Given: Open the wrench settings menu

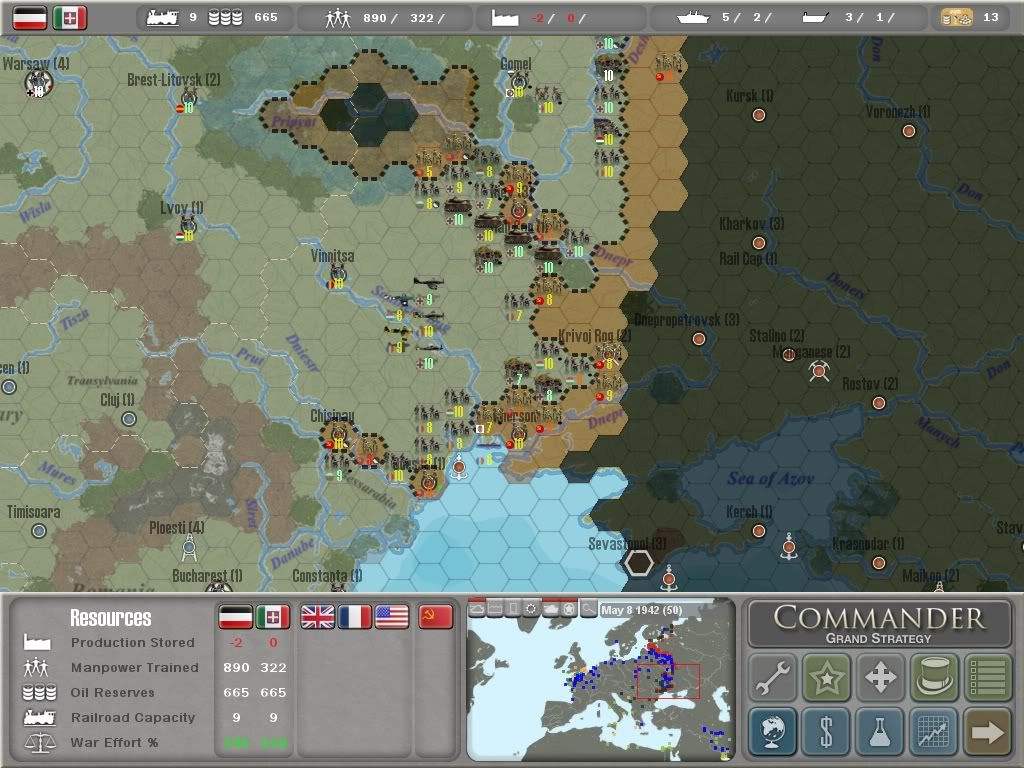Looking at the screenshot, I should [773, 677].
